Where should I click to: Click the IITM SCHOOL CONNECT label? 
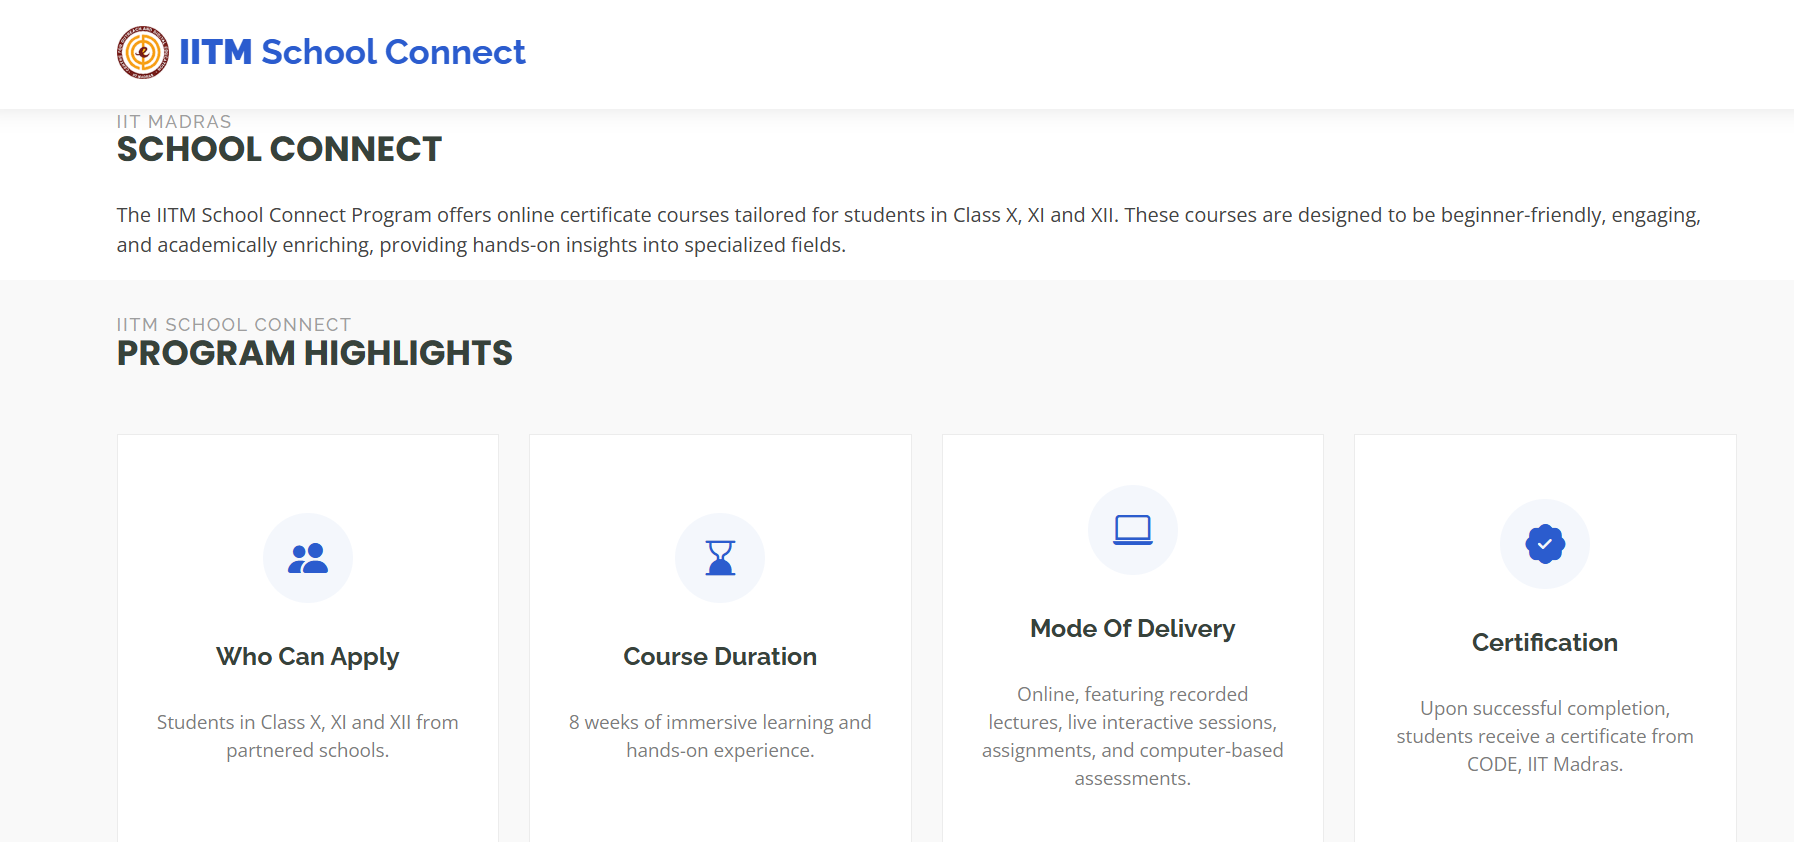tap(233, 324)
